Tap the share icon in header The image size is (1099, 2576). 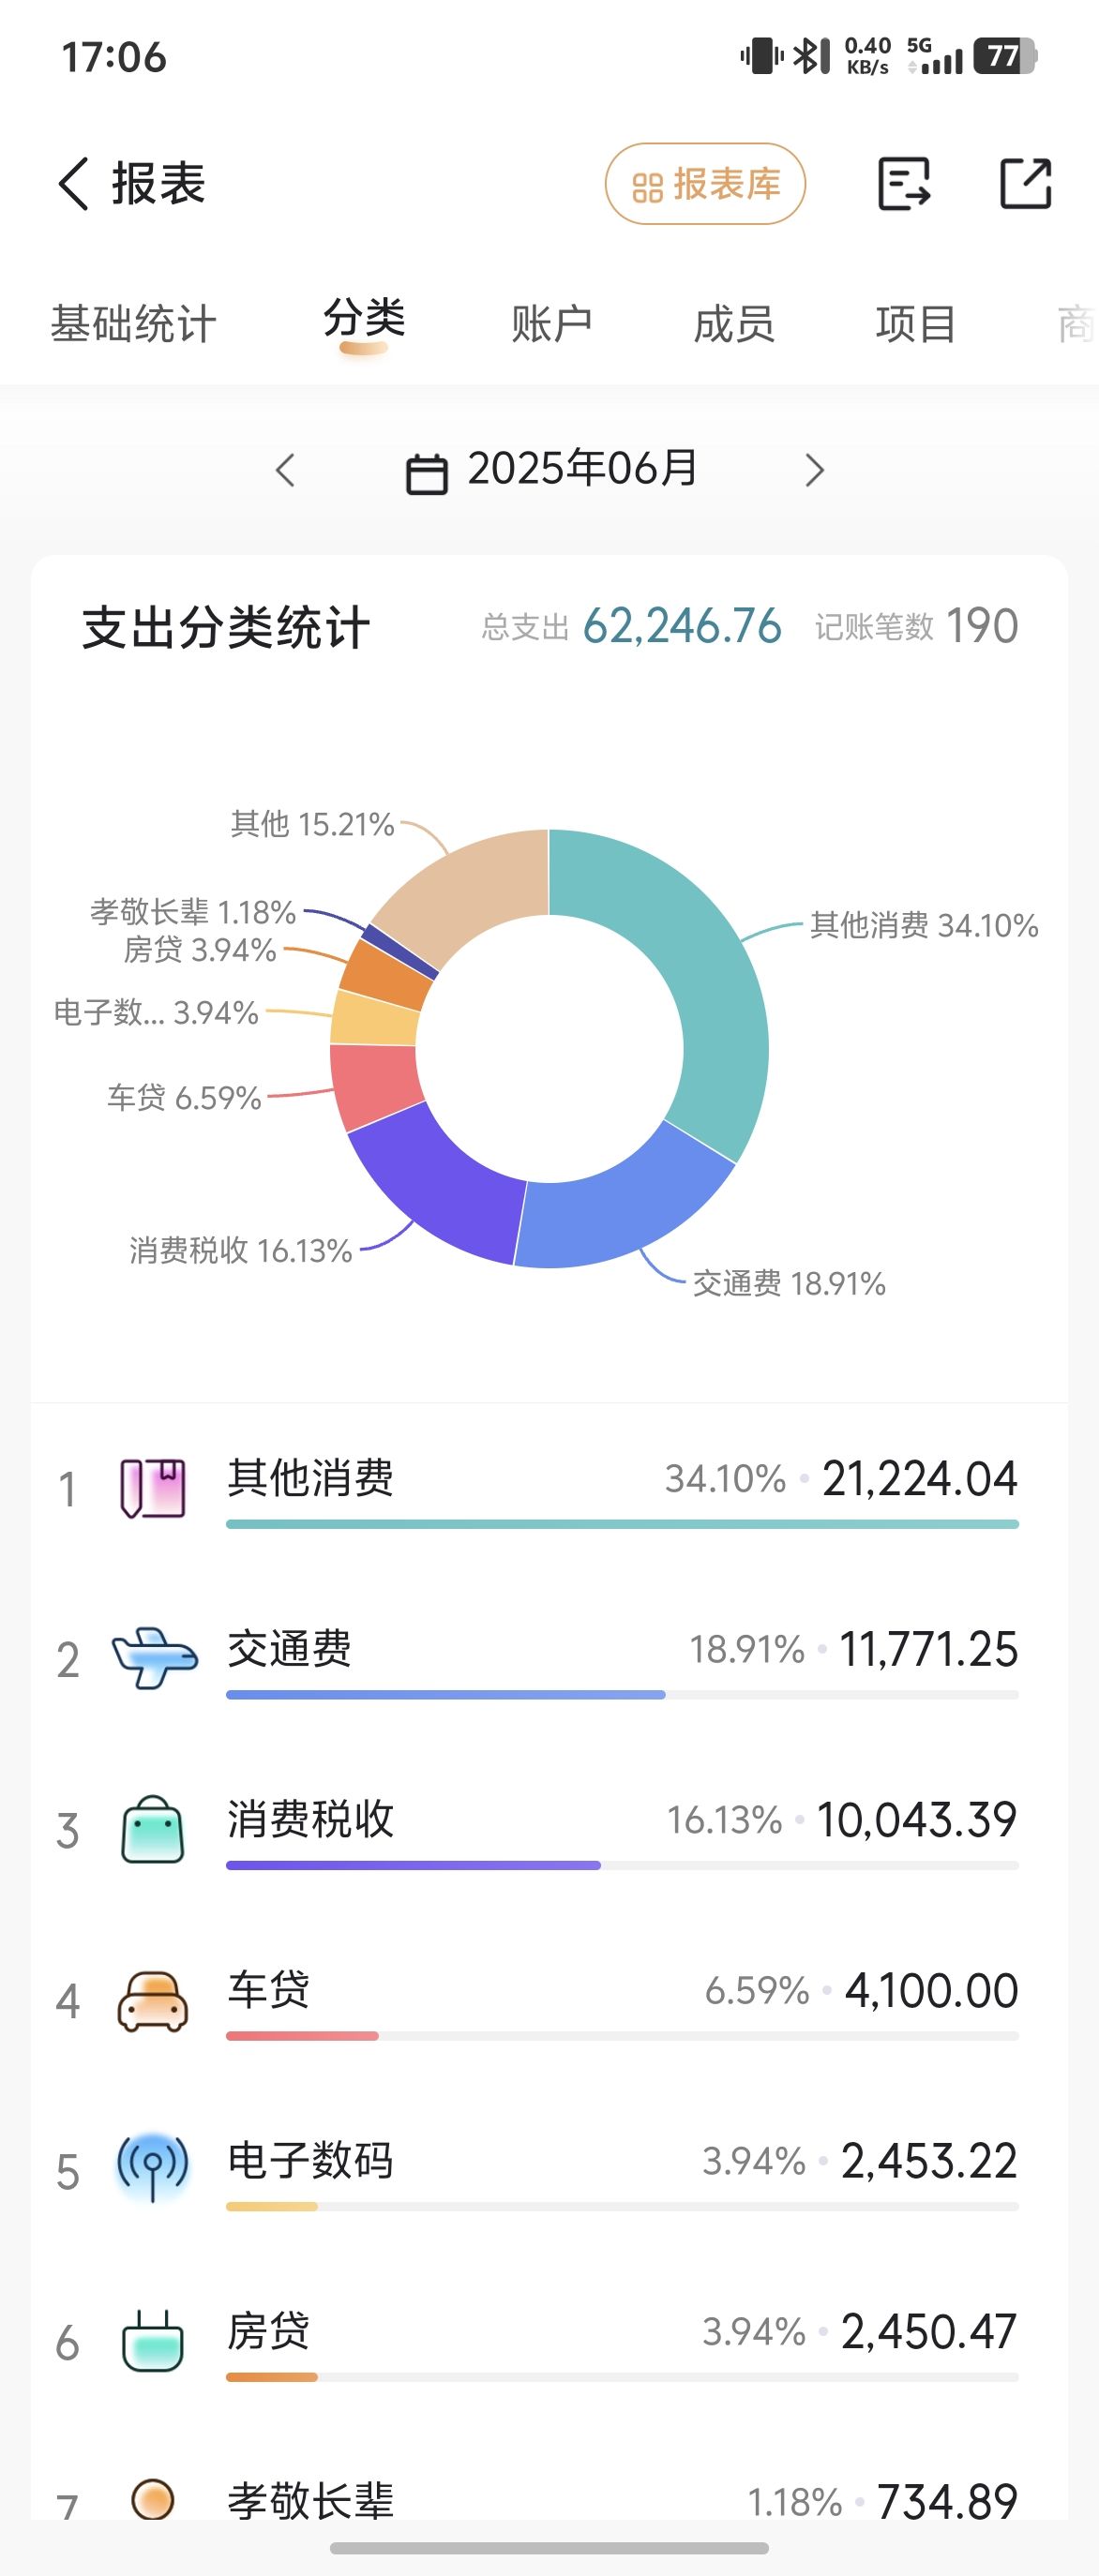pos(1026,184)
